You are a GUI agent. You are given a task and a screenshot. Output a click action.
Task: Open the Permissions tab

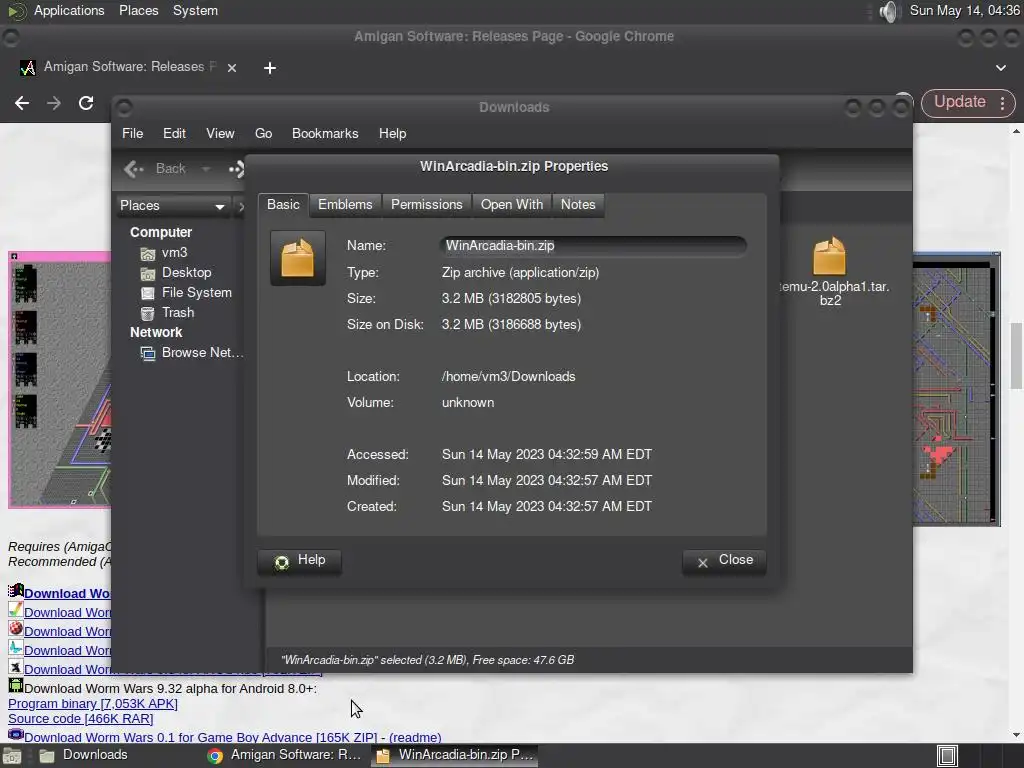pyautogui.click(x=426, y=204)
